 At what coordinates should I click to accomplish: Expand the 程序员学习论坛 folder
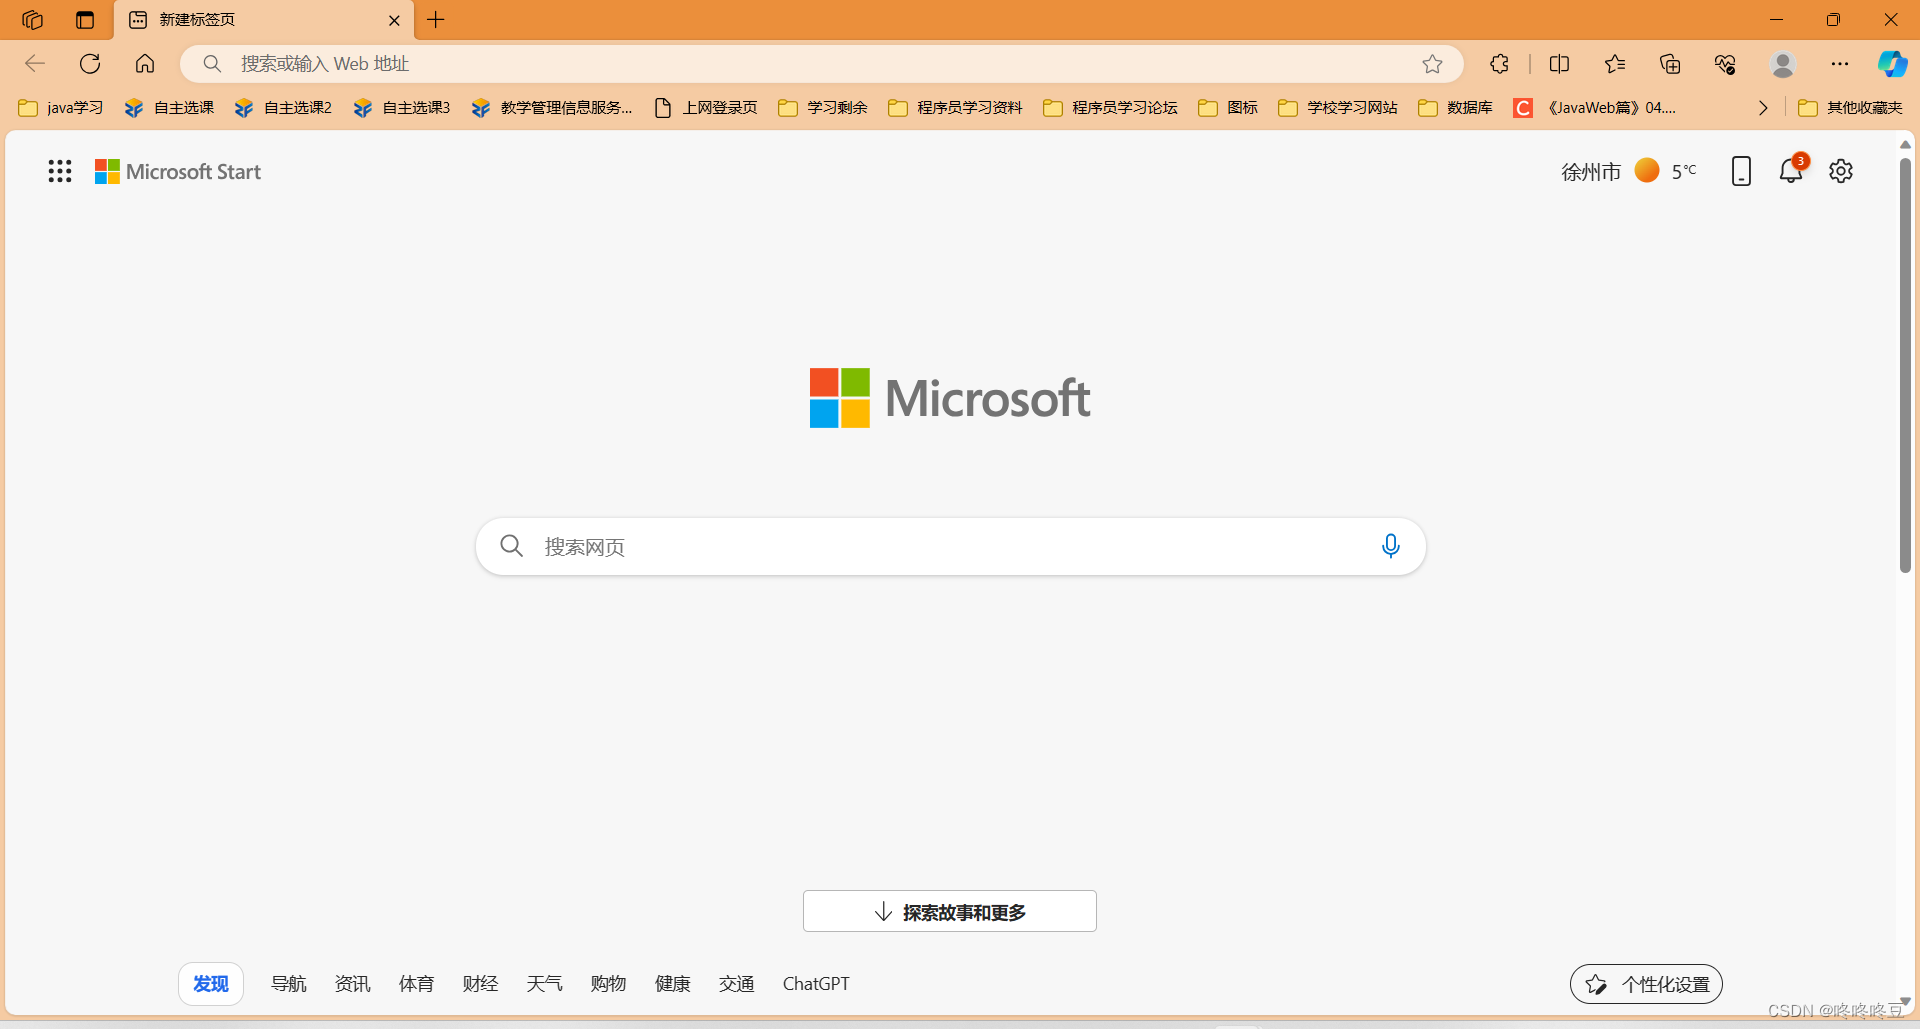(x=1110, y=108)
